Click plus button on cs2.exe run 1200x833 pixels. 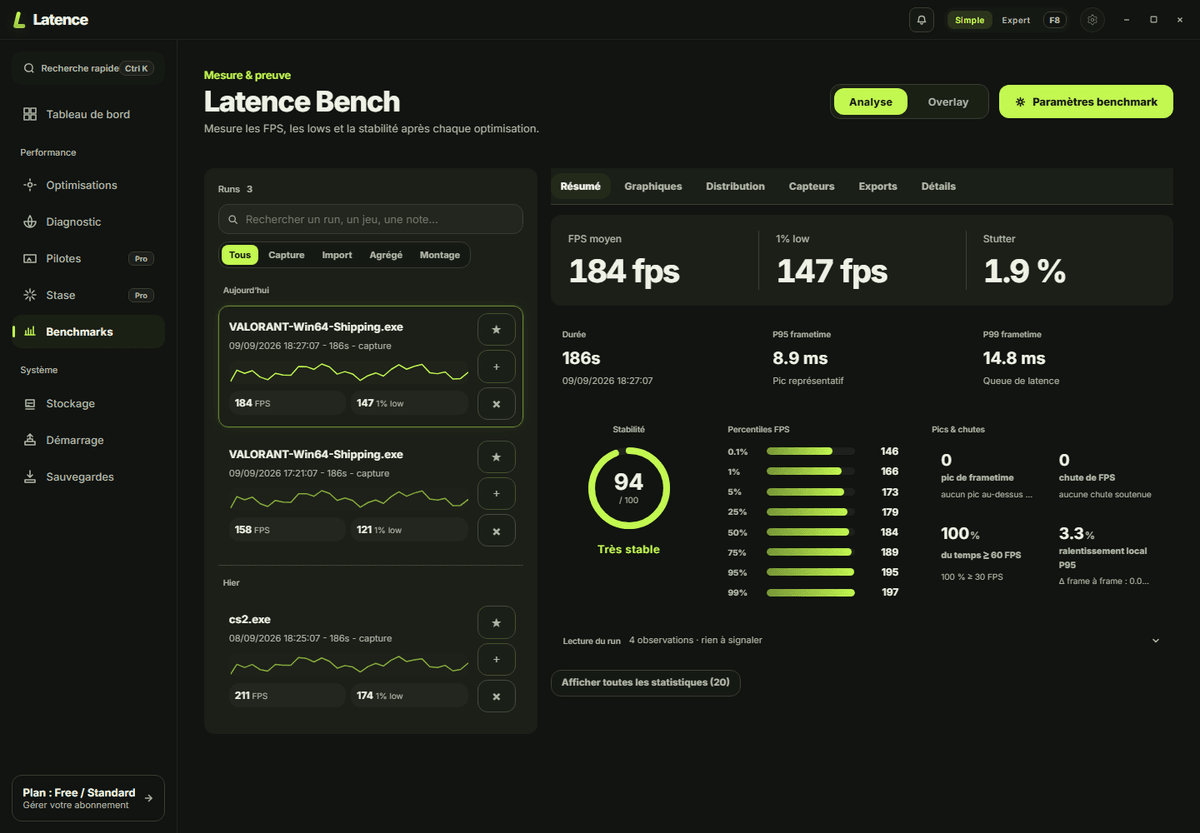(x=496, y=659)
